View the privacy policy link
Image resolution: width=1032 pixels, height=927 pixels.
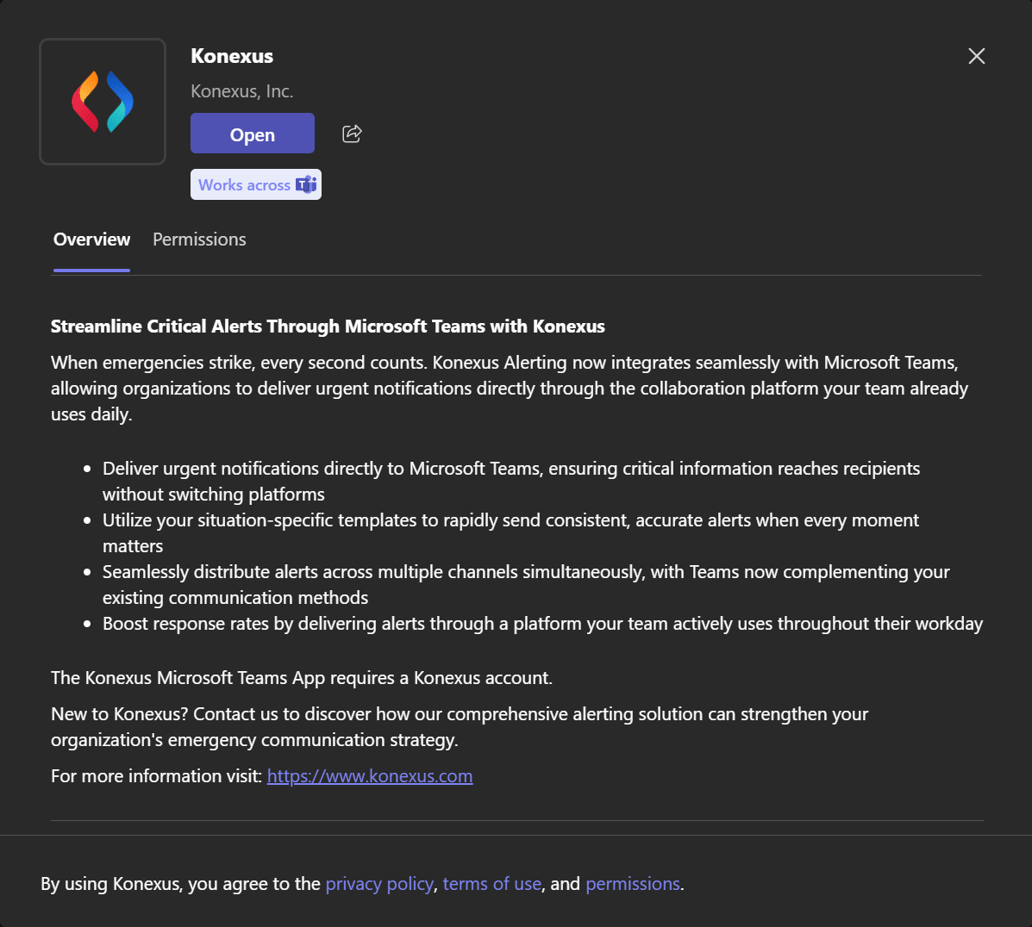click(380, 883)
